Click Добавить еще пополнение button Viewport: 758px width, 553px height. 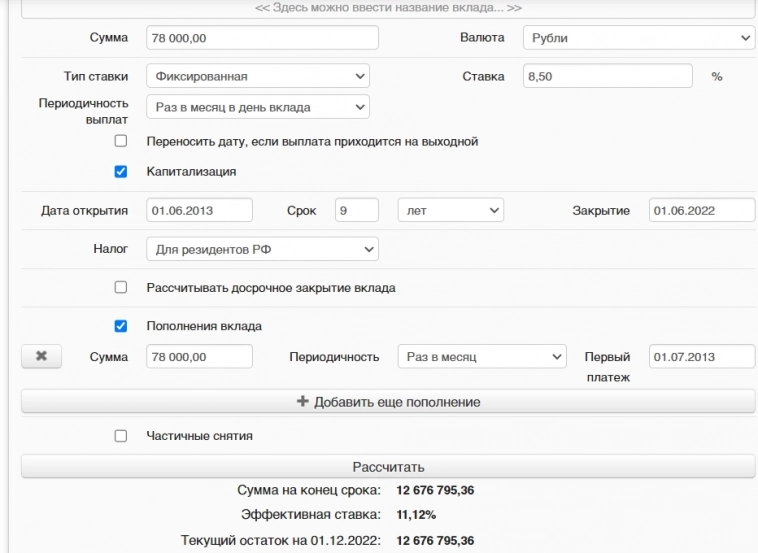(x=388, y=402)
